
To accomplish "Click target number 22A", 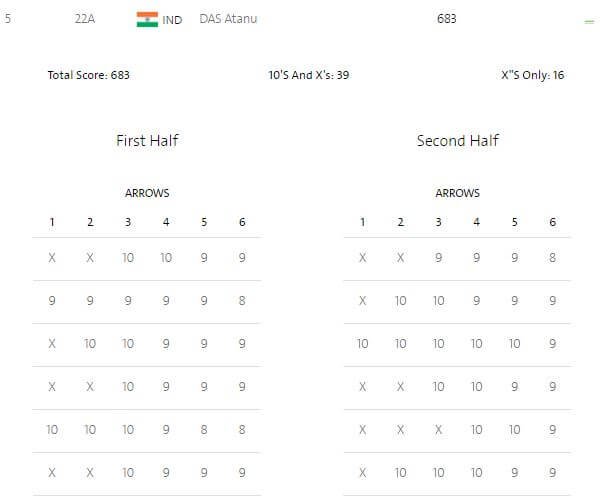I will [85, 19].
